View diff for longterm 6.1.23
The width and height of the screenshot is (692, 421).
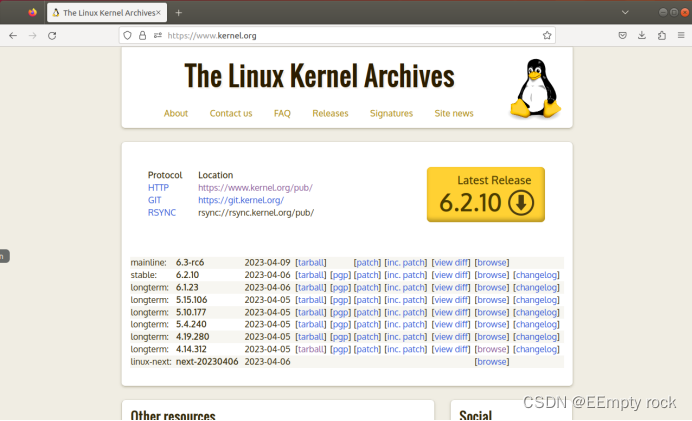451,287
